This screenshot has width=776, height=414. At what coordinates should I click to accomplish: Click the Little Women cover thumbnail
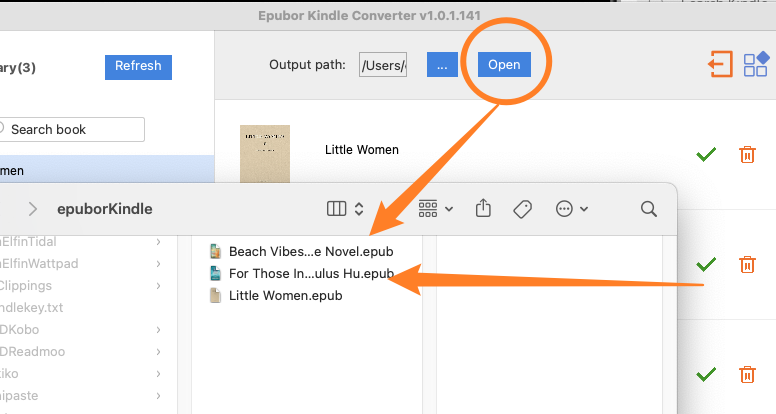click(265, 154)
